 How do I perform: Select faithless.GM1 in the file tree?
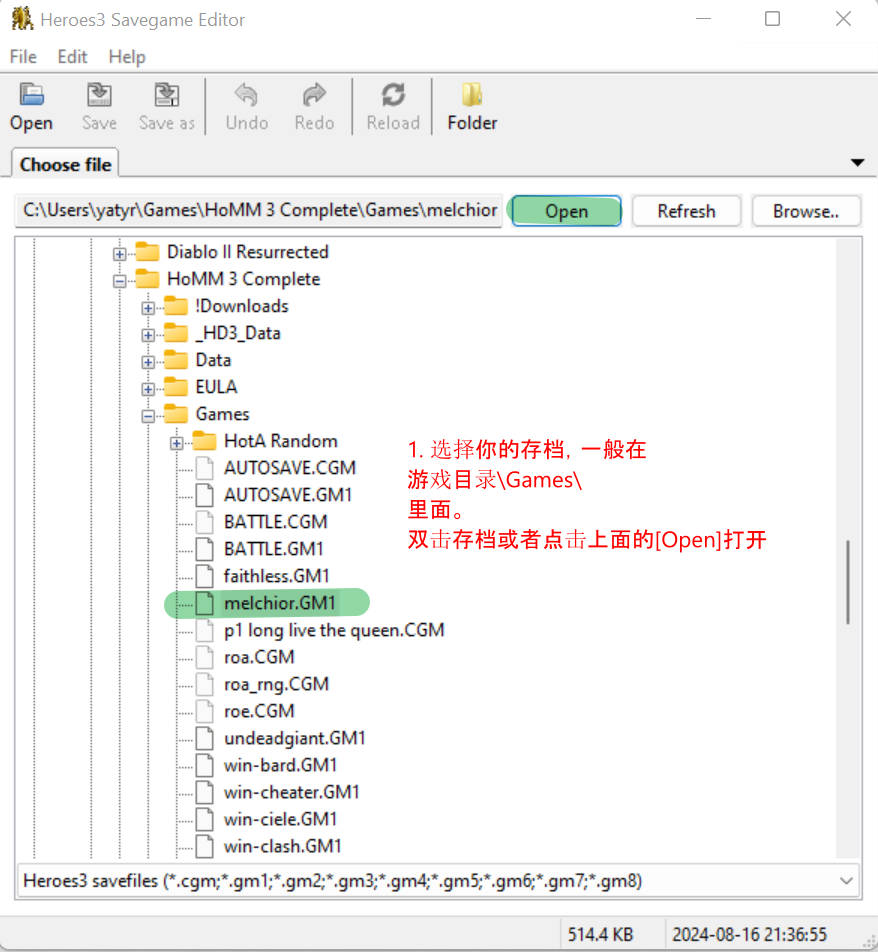(x=276, y=576)
